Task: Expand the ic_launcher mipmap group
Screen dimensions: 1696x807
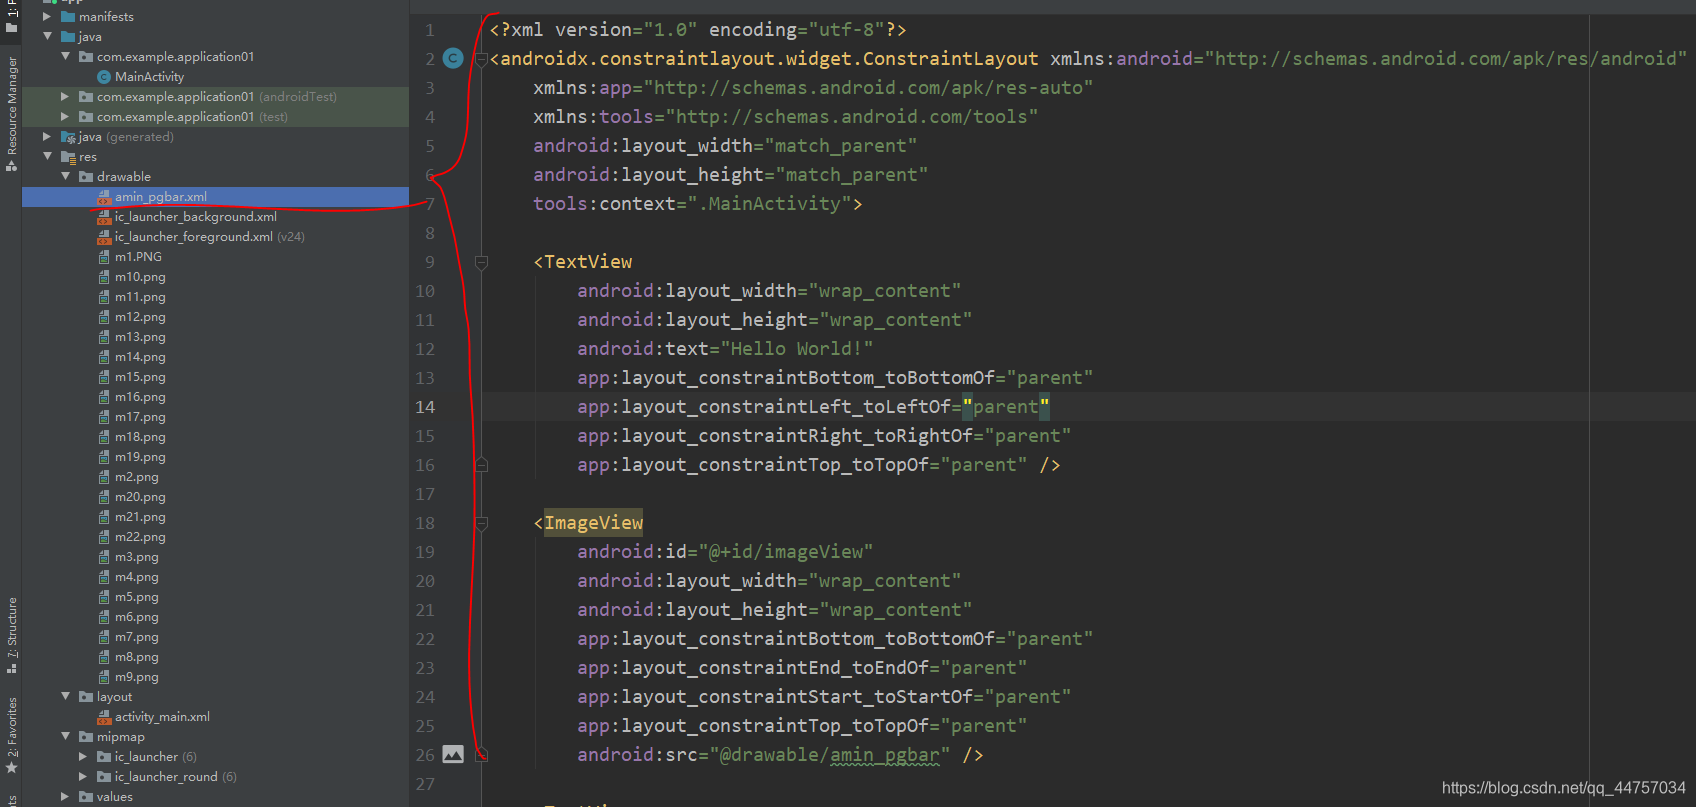Action: click(83, 757)
